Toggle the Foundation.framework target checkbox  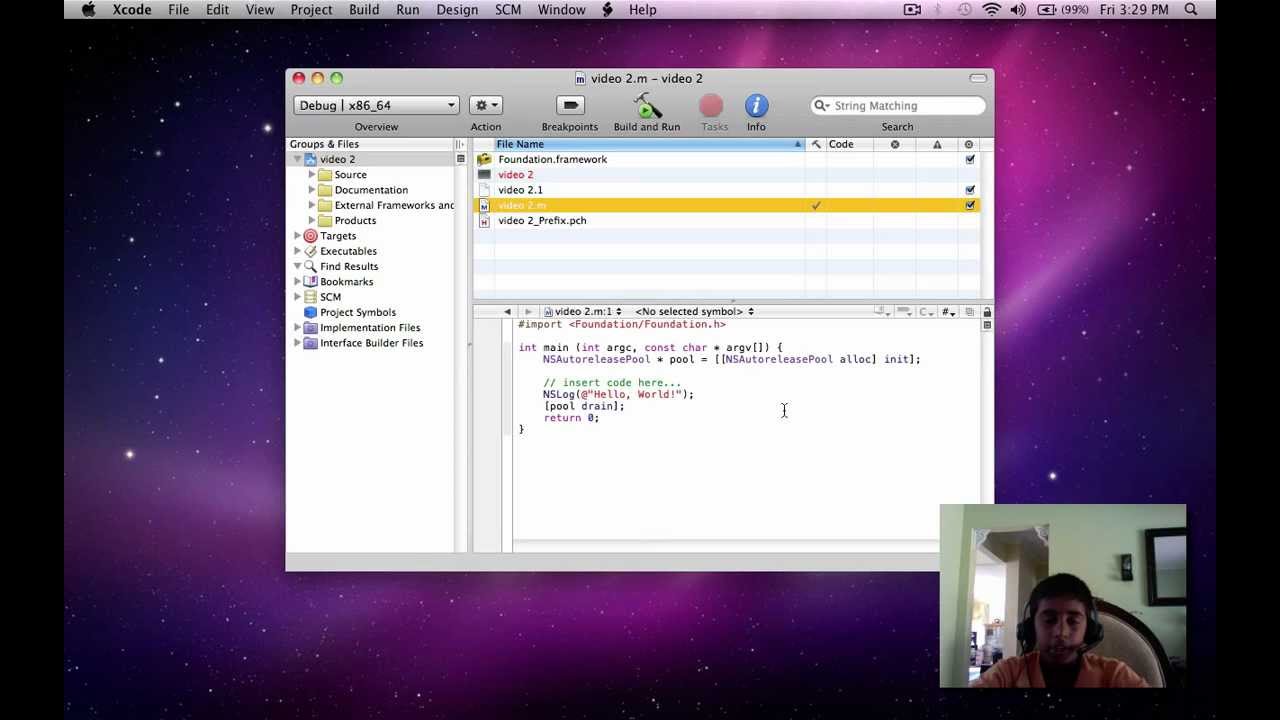969,159
